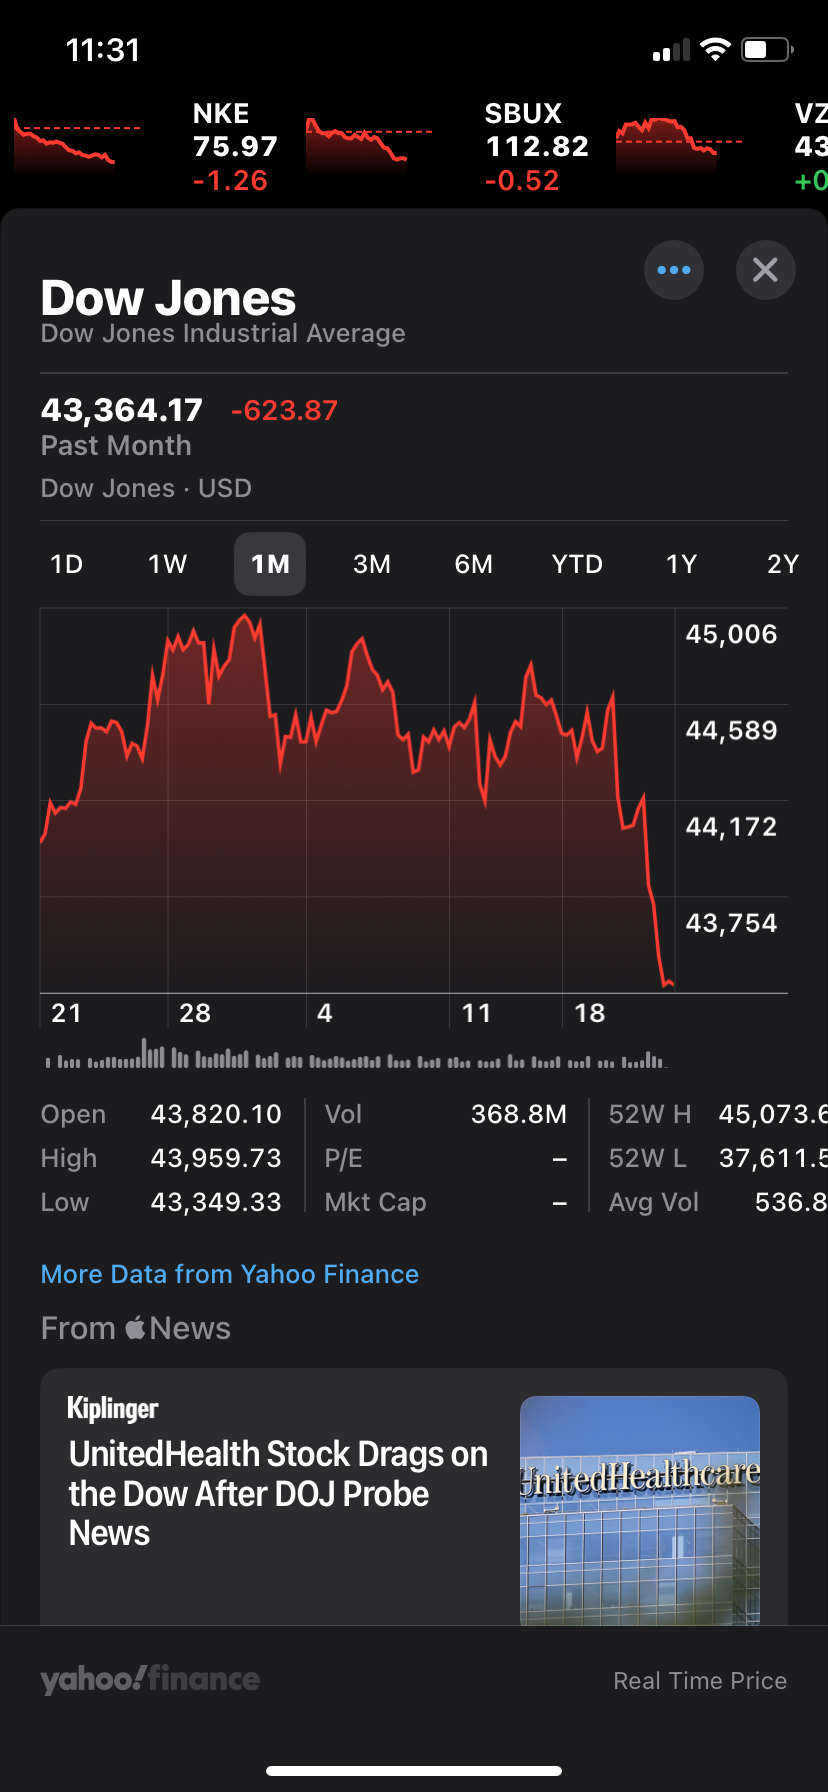Tap the selected 1M range tab
Viewport: 828px width, 1792px height.
tap(270, 564)
